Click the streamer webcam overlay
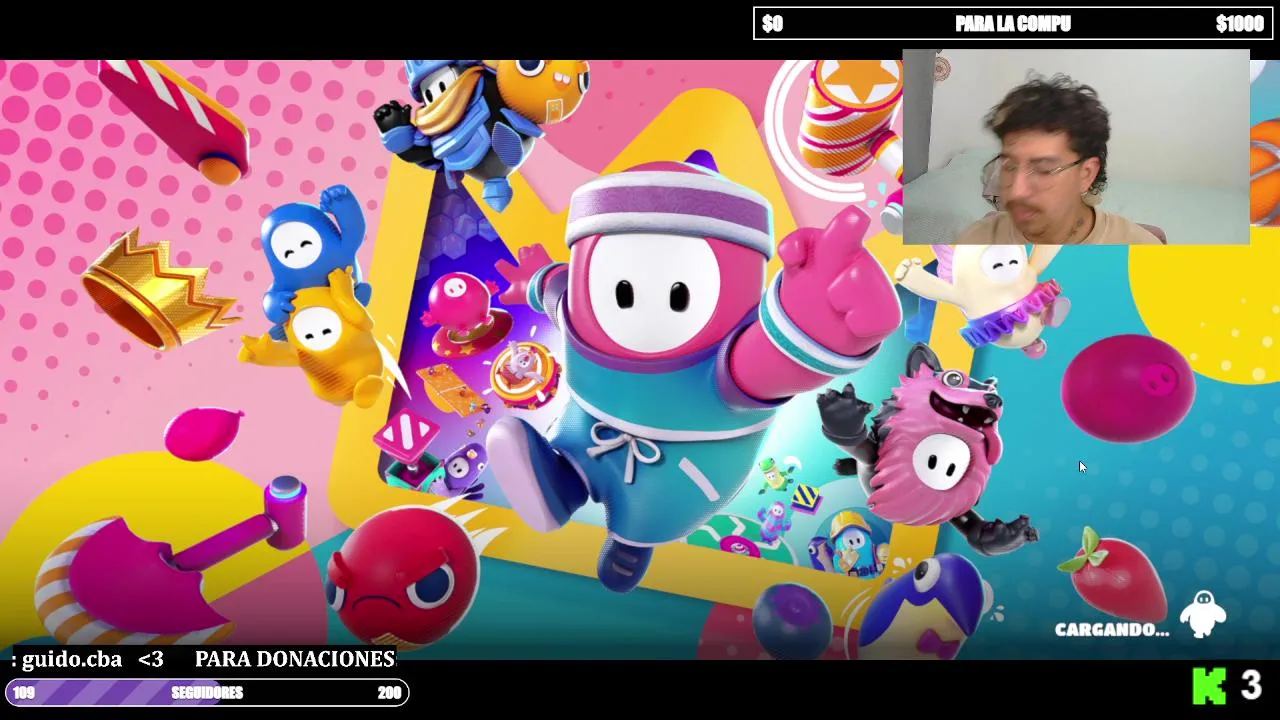 [1076, 147]
